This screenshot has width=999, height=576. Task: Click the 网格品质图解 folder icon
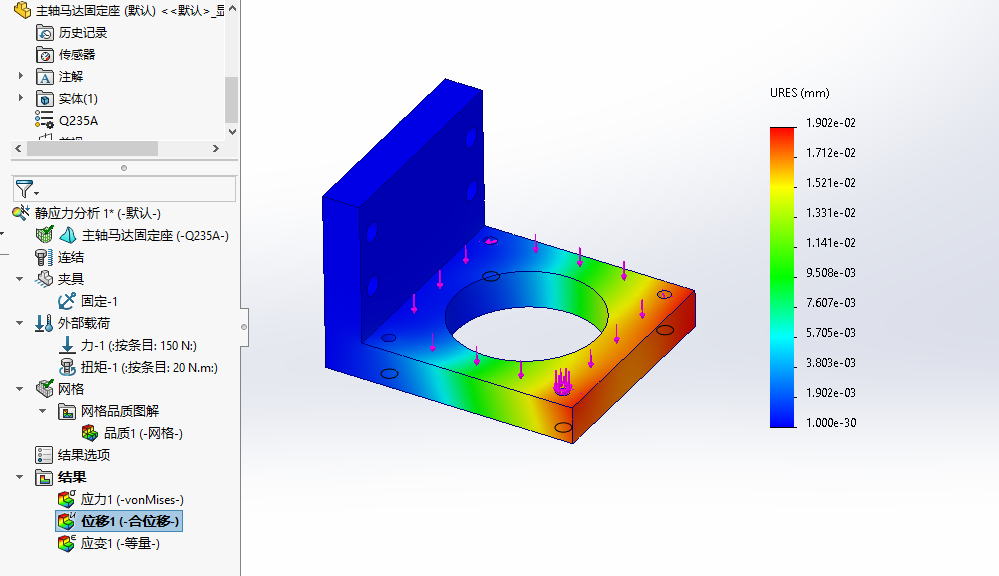tap(67, 411)
